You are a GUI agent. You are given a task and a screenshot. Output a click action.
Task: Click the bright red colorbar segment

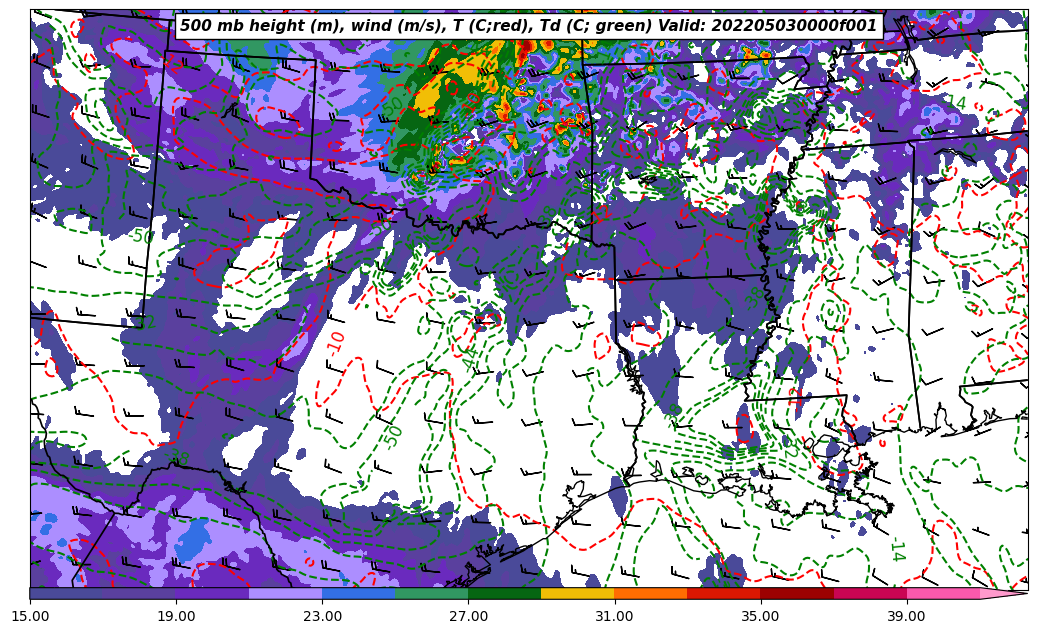click(x=723, y=594)
